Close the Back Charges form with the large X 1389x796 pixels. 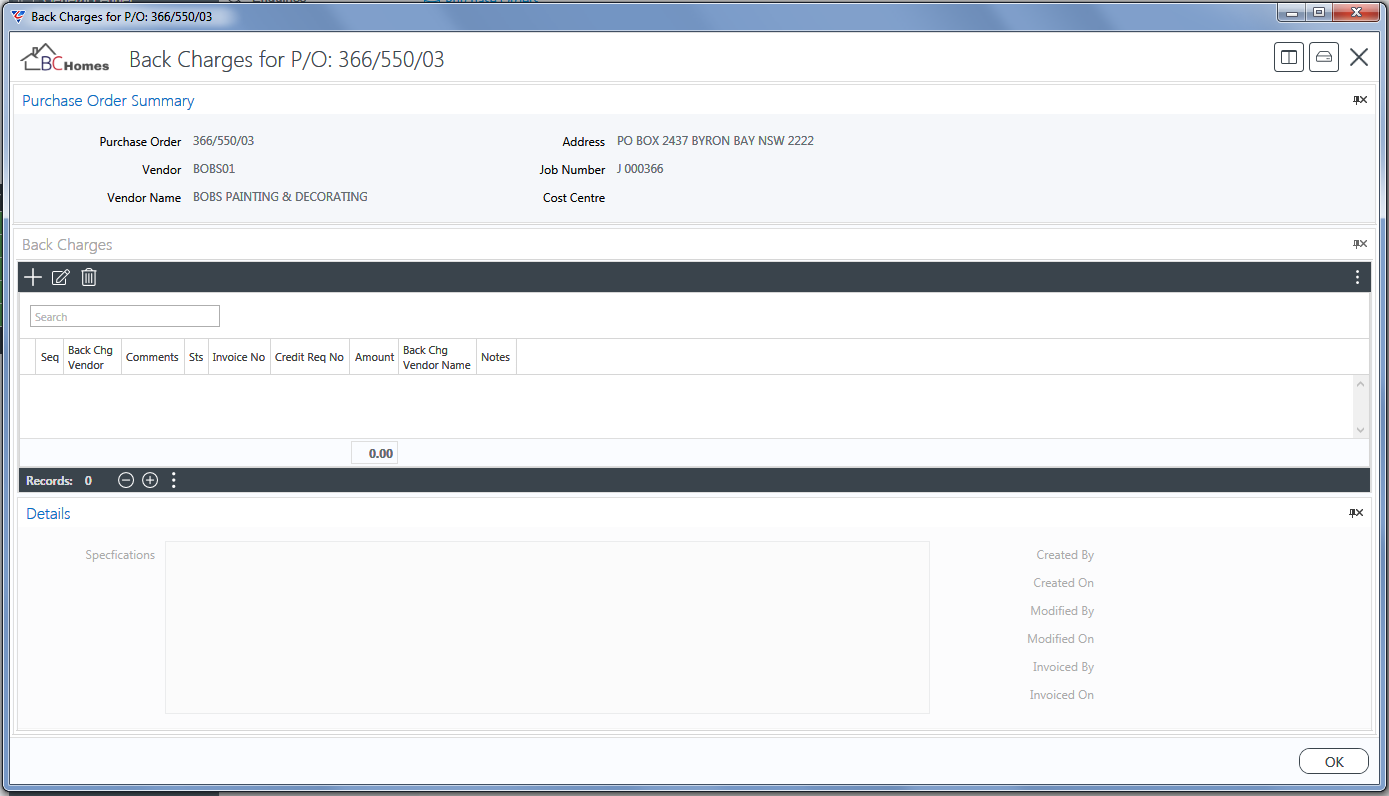1359,57
